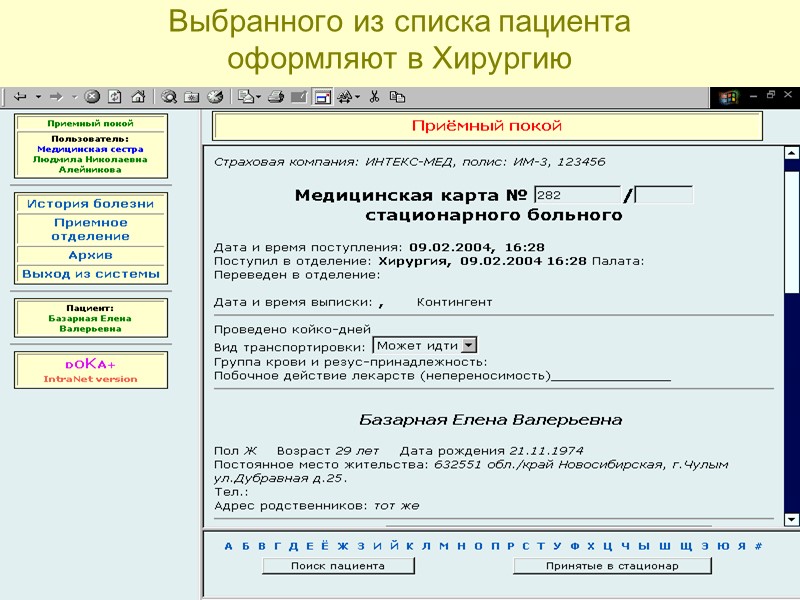Go forward with the Forward arrow

(x=56, y=96)
